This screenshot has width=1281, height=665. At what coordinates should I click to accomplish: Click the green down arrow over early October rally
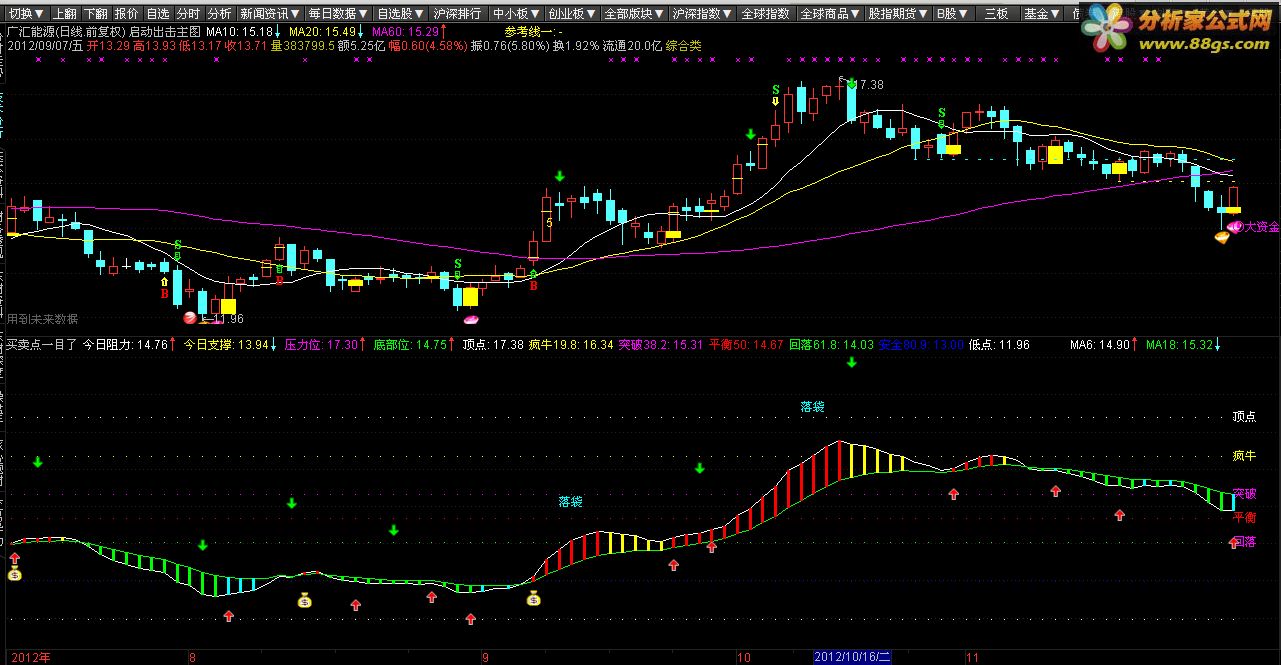[750, 134]
